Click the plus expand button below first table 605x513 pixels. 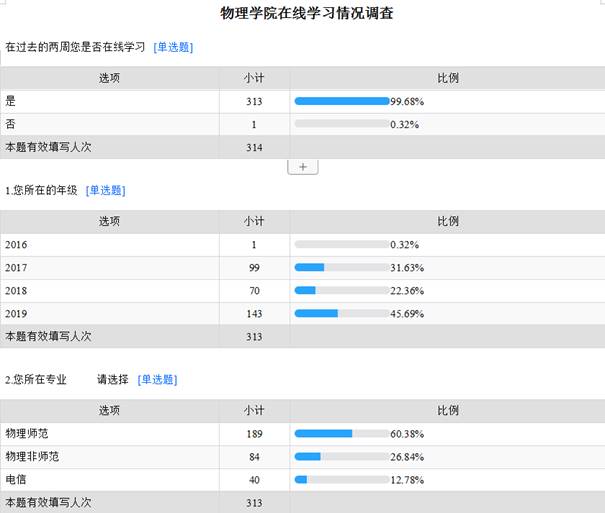pyautogui.click(x=303, y=167)
